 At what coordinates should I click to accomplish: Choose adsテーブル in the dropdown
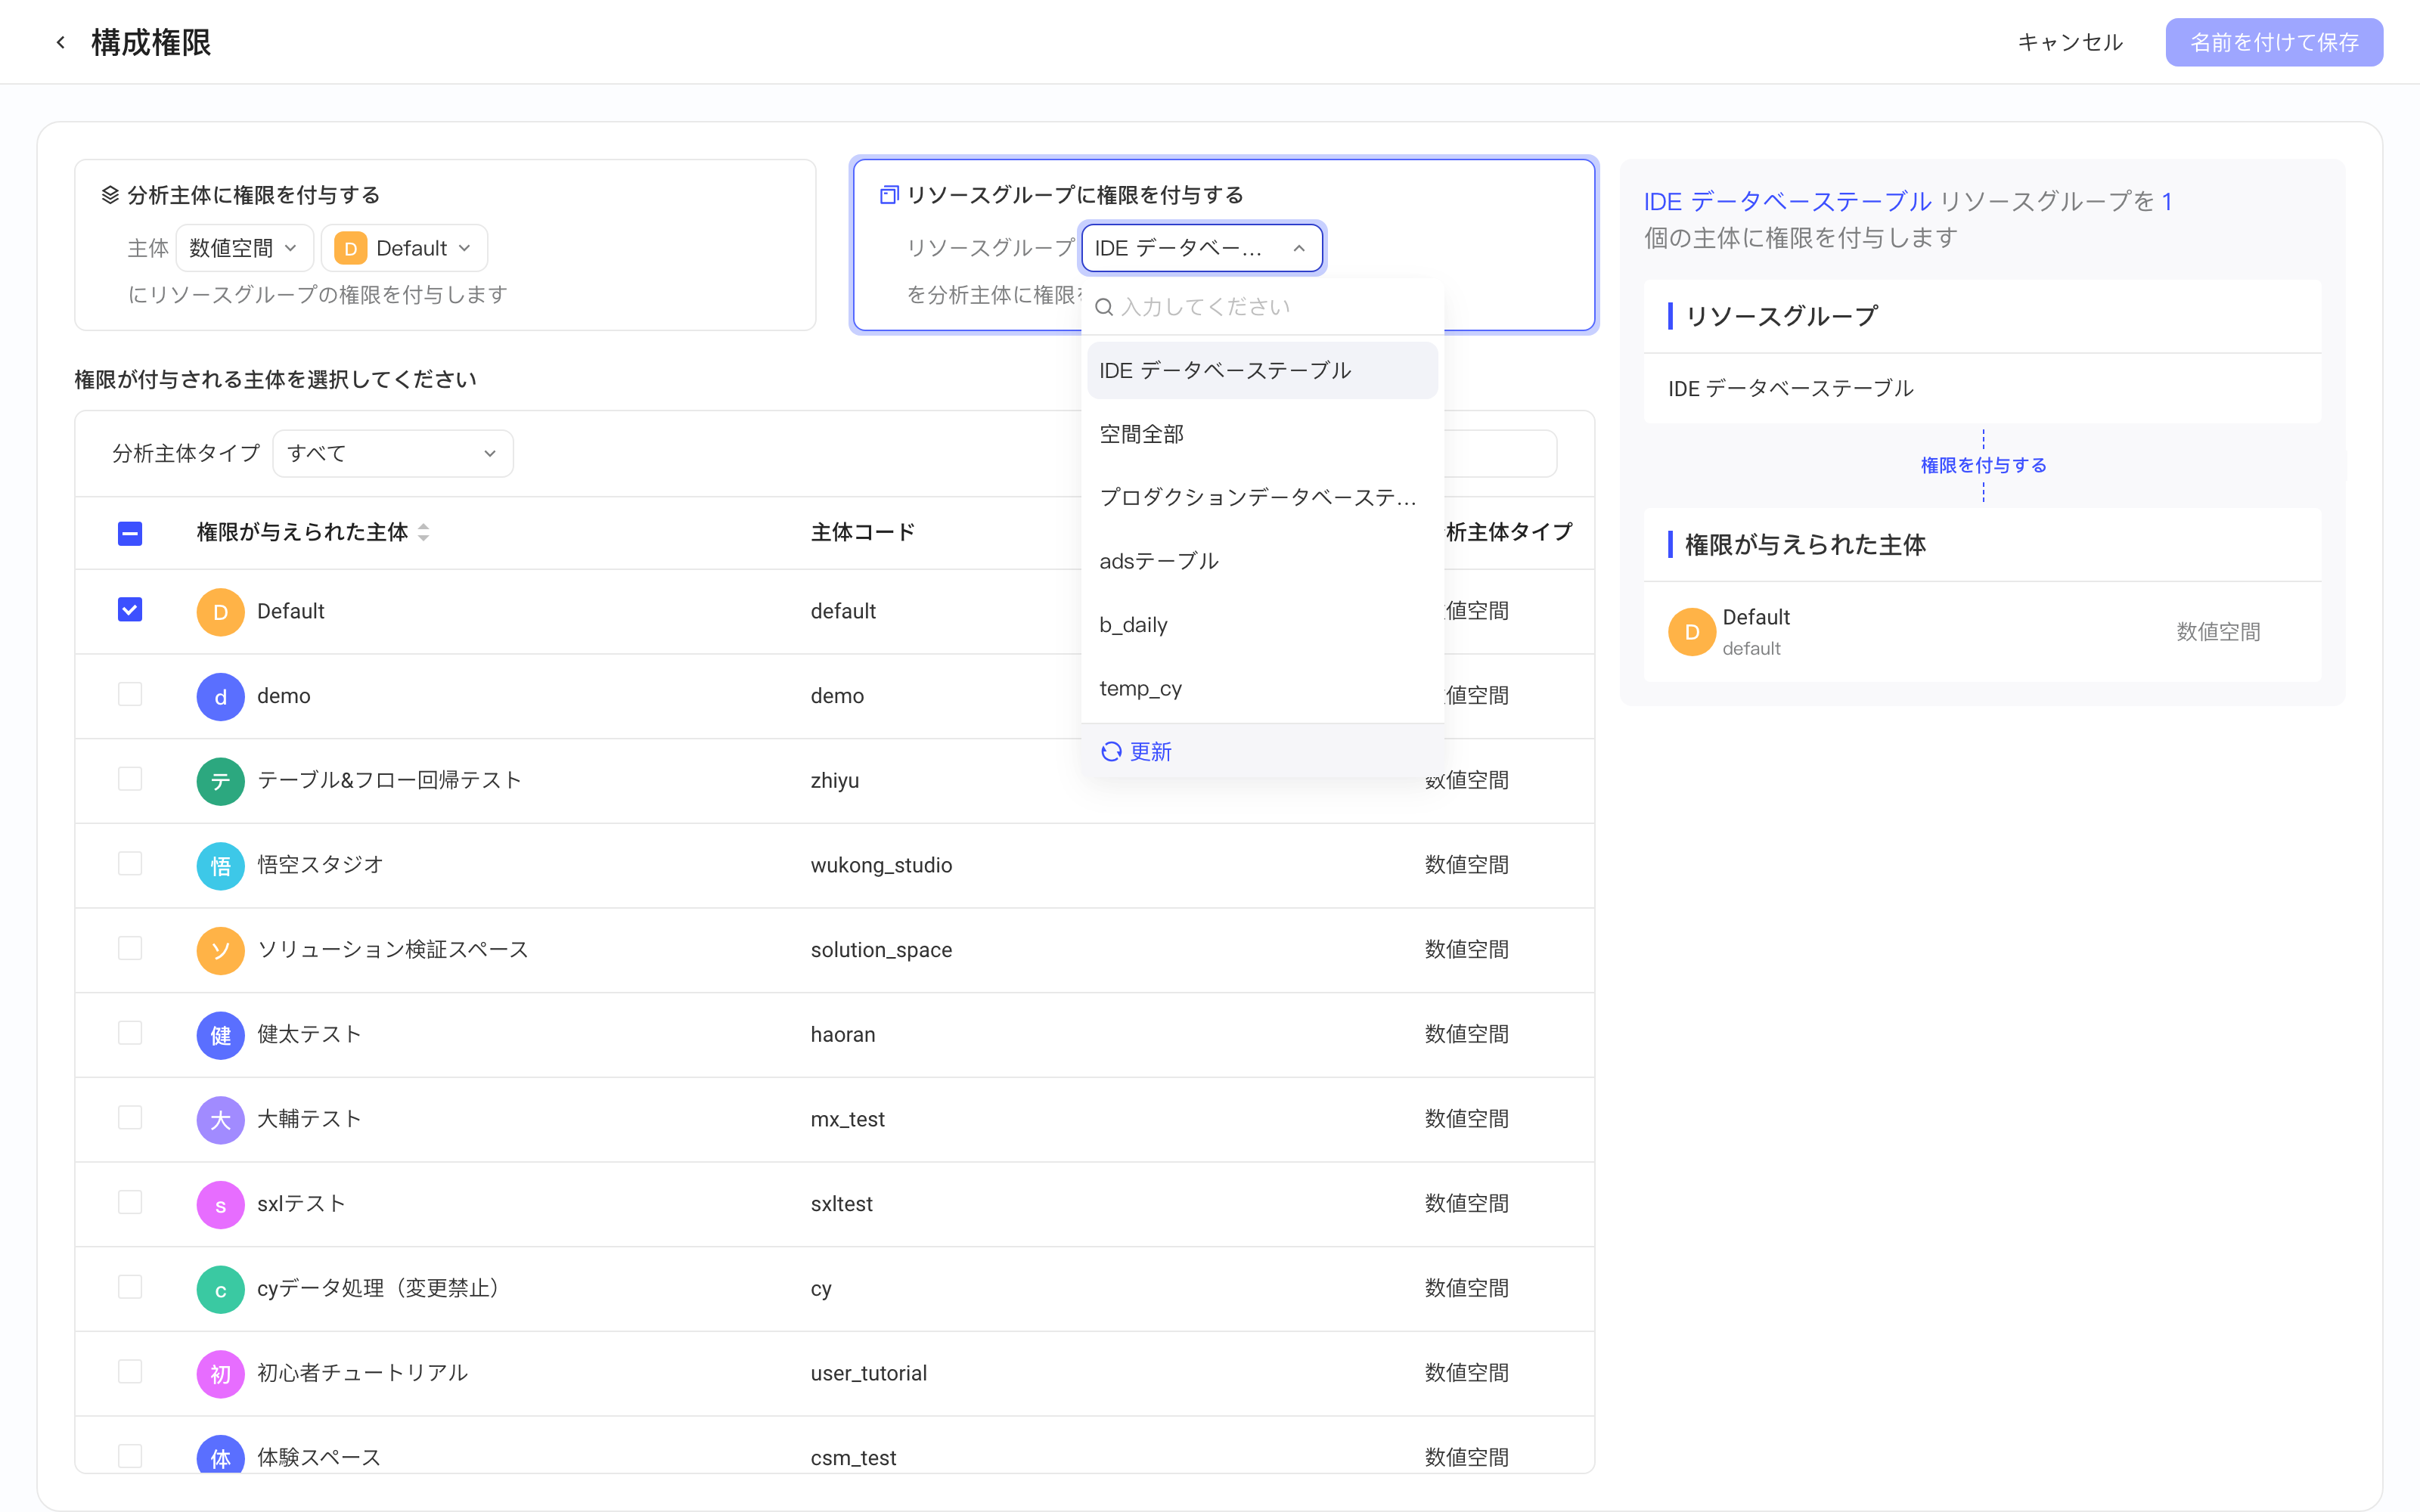point(1262,561)
